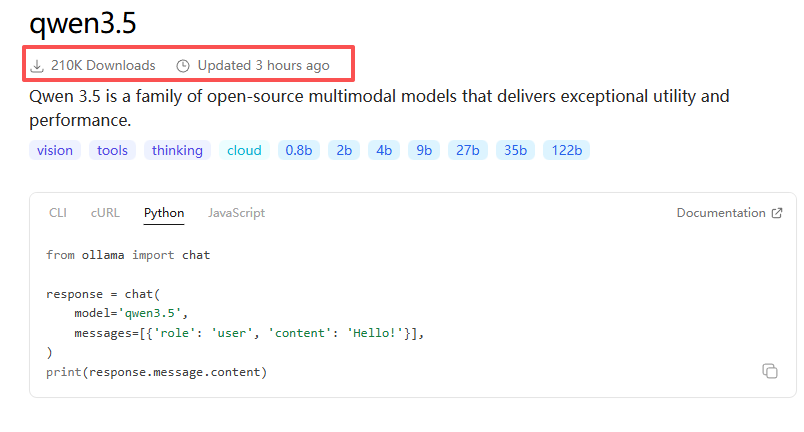Image resolution: width=804 pixels, height=432 pixels.
Task: Select the 122b model size tag
Action: 567,150
